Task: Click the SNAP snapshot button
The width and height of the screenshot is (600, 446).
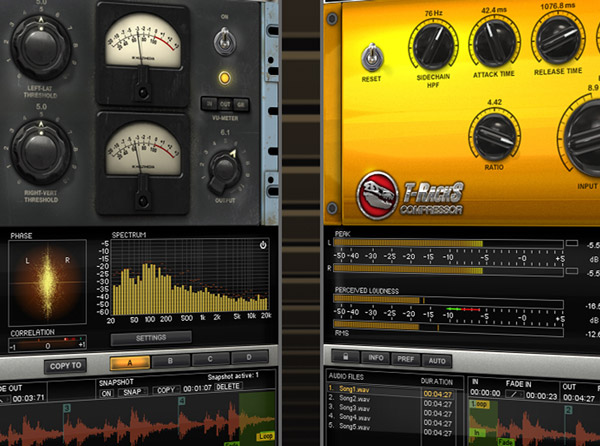Action: click(x=132, y=392)
